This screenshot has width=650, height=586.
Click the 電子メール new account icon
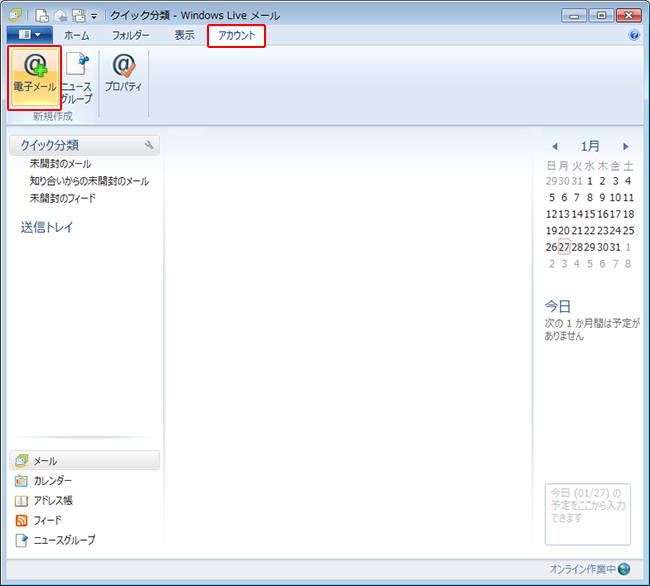(35, 75)
